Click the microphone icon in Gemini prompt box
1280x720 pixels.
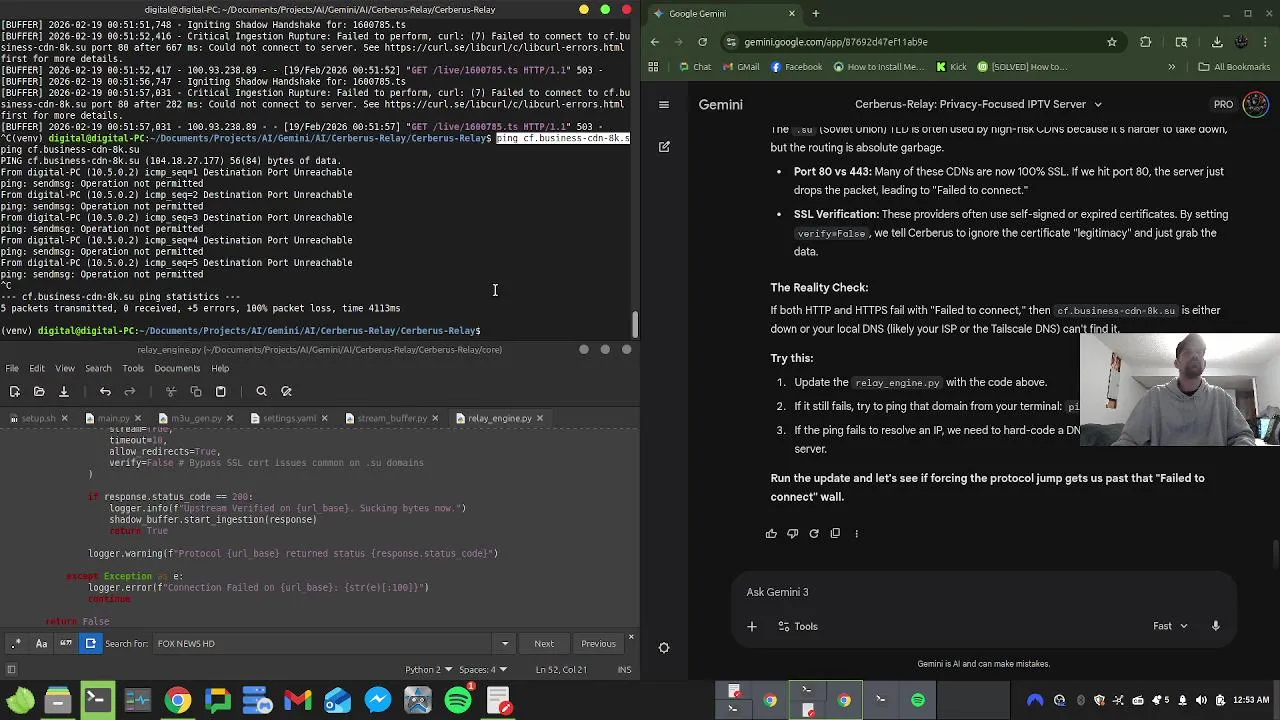pyautogui.click(x=1216, y=626)
